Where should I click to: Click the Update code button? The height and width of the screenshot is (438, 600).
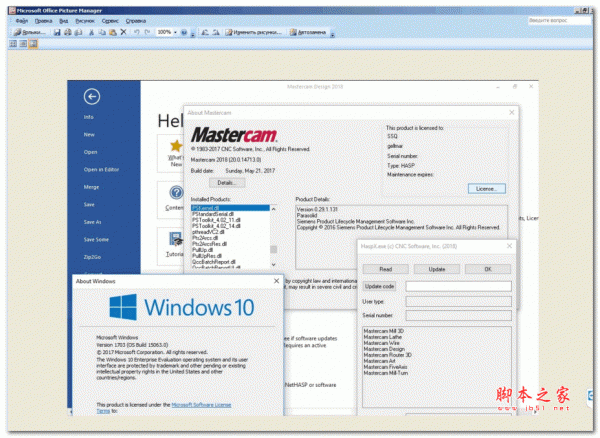pyautogui.click(x=381, y=286)
